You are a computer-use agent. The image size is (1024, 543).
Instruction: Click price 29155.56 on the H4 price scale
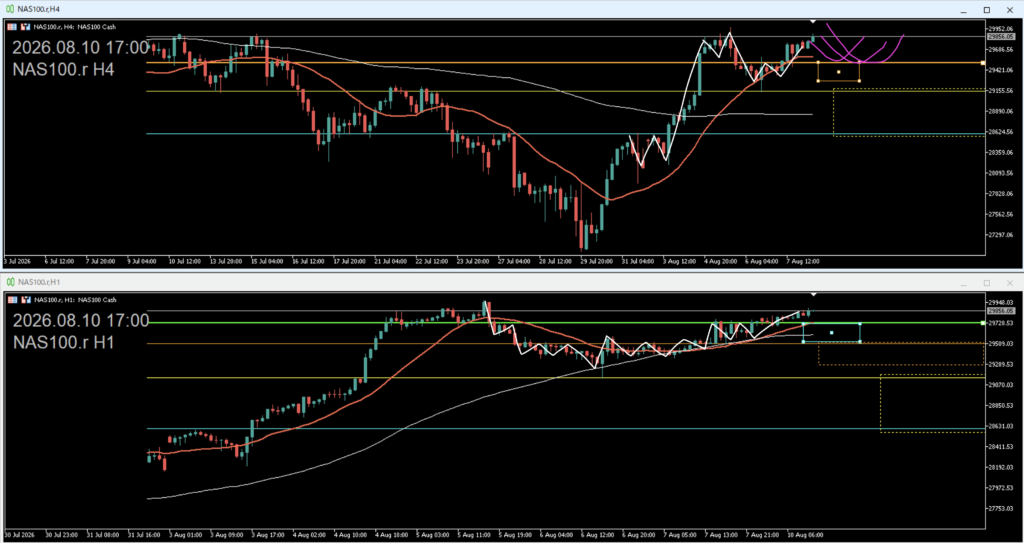(x=1001, y=91)
